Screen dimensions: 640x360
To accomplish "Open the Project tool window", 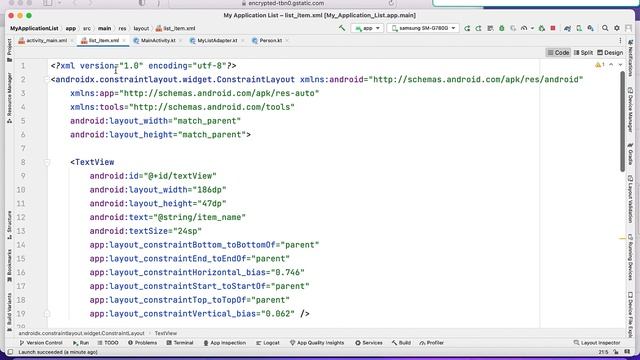I will click(9, 50).
